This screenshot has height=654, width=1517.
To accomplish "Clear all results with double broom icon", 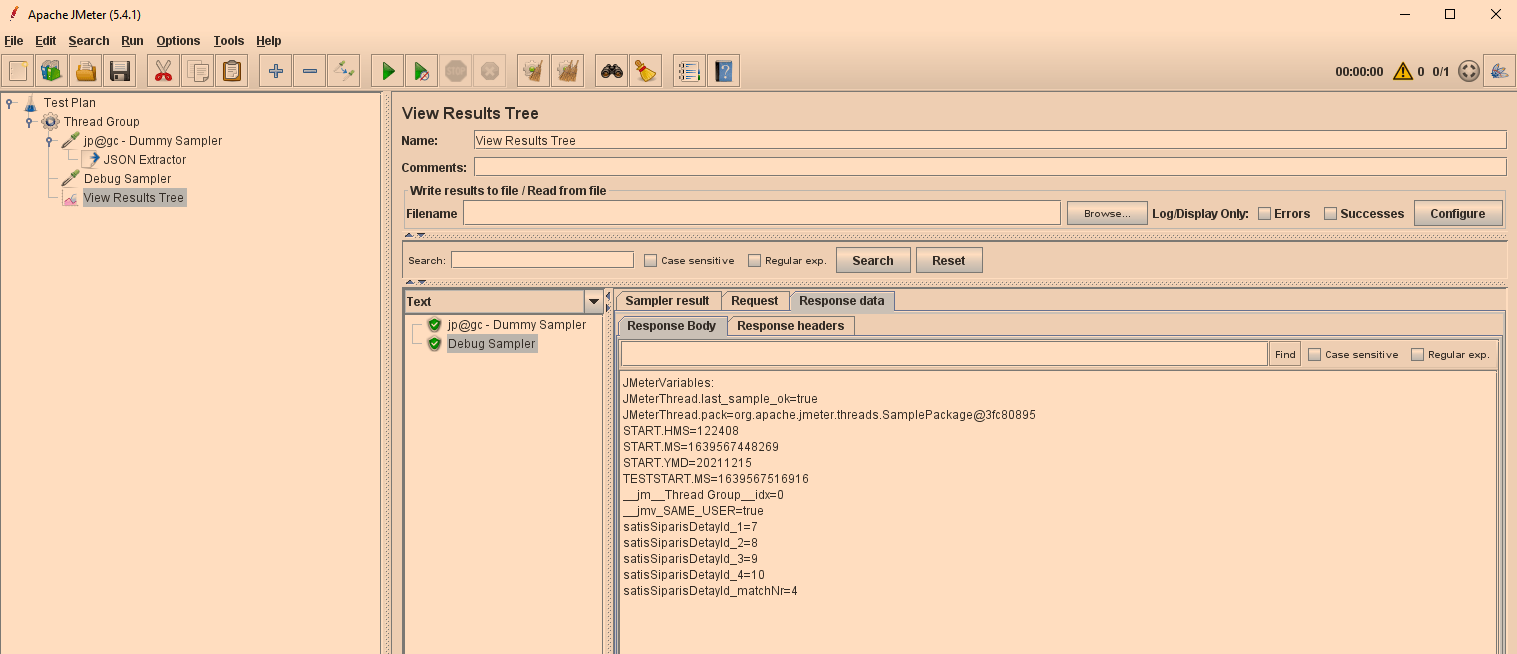I will pyautogui.click(x=568, y=71).
